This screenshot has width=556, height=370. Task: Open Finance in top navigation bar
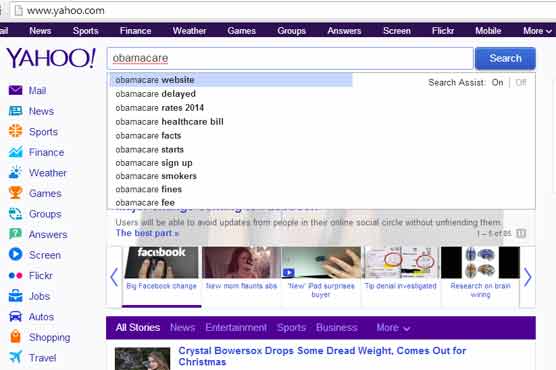[135, 31]
